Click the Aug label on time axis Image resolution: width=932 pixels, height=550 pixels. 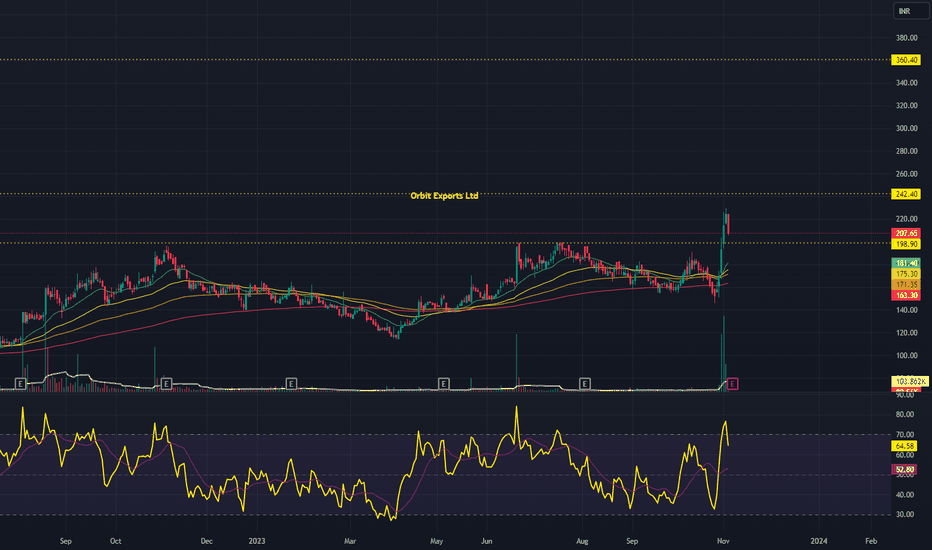[582, 541]
